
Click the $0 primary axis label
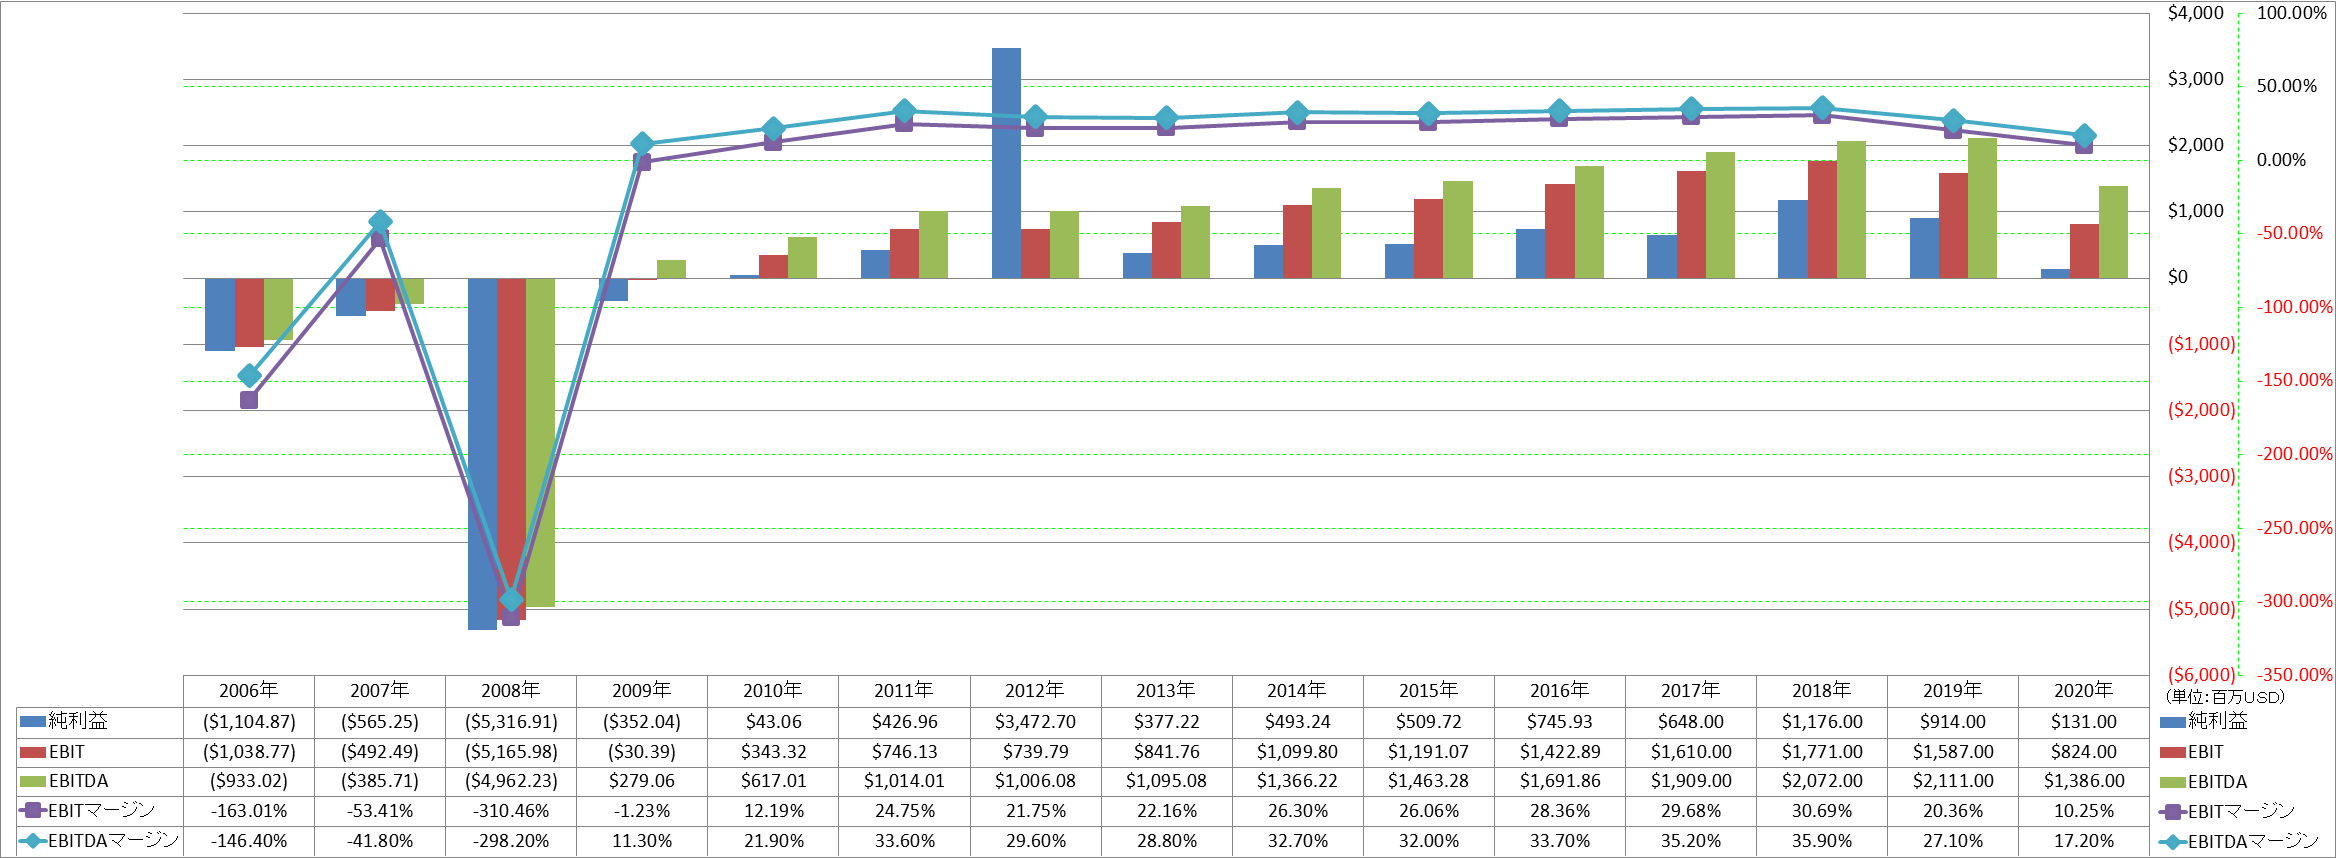2178,277
